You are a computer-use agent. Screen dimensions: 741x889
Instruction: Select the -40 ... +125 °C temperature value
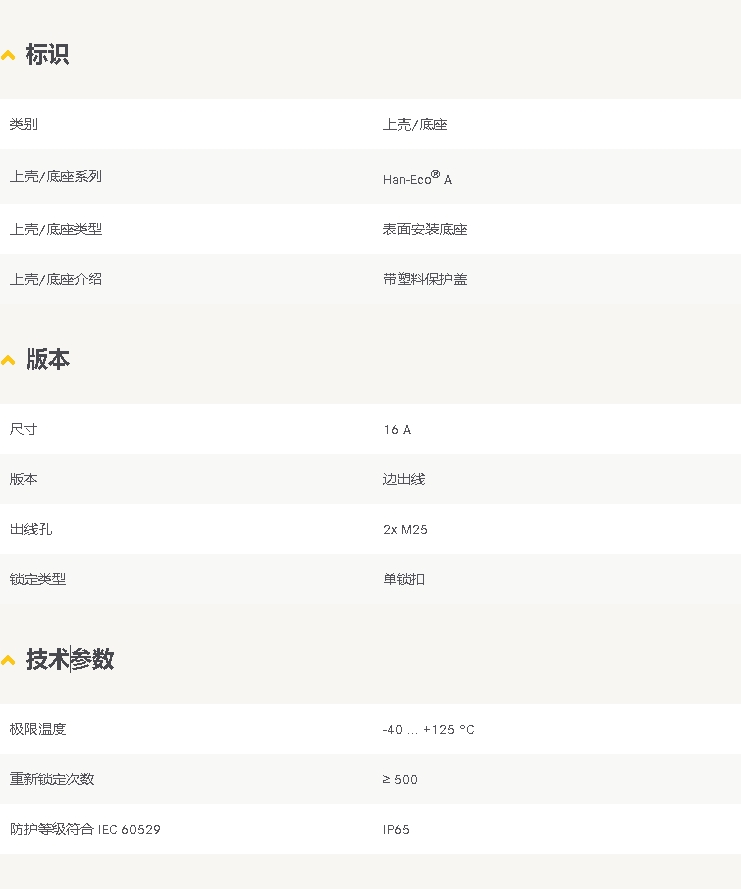click(428, 729)
